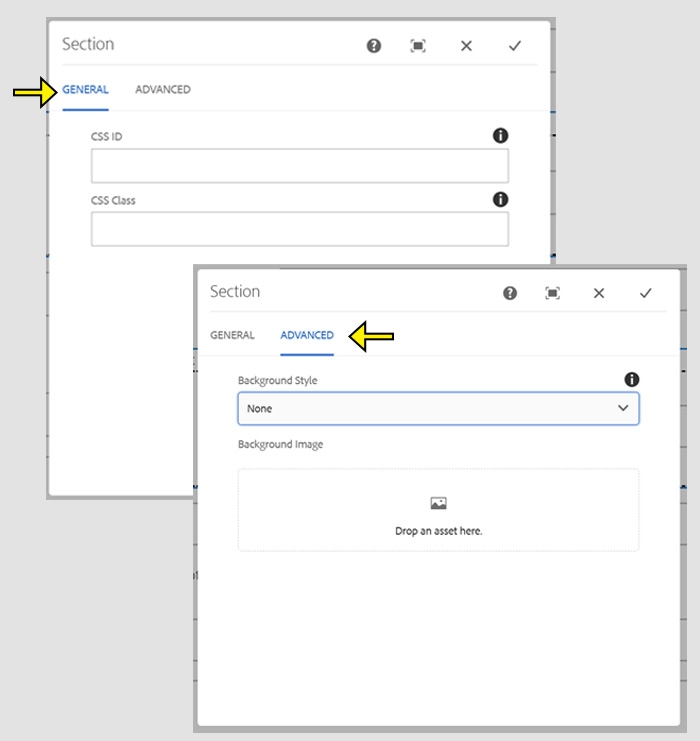Cancel the front Section dialog with X
The height and width of the screenshot is (741, 700).
pos(599,293)
